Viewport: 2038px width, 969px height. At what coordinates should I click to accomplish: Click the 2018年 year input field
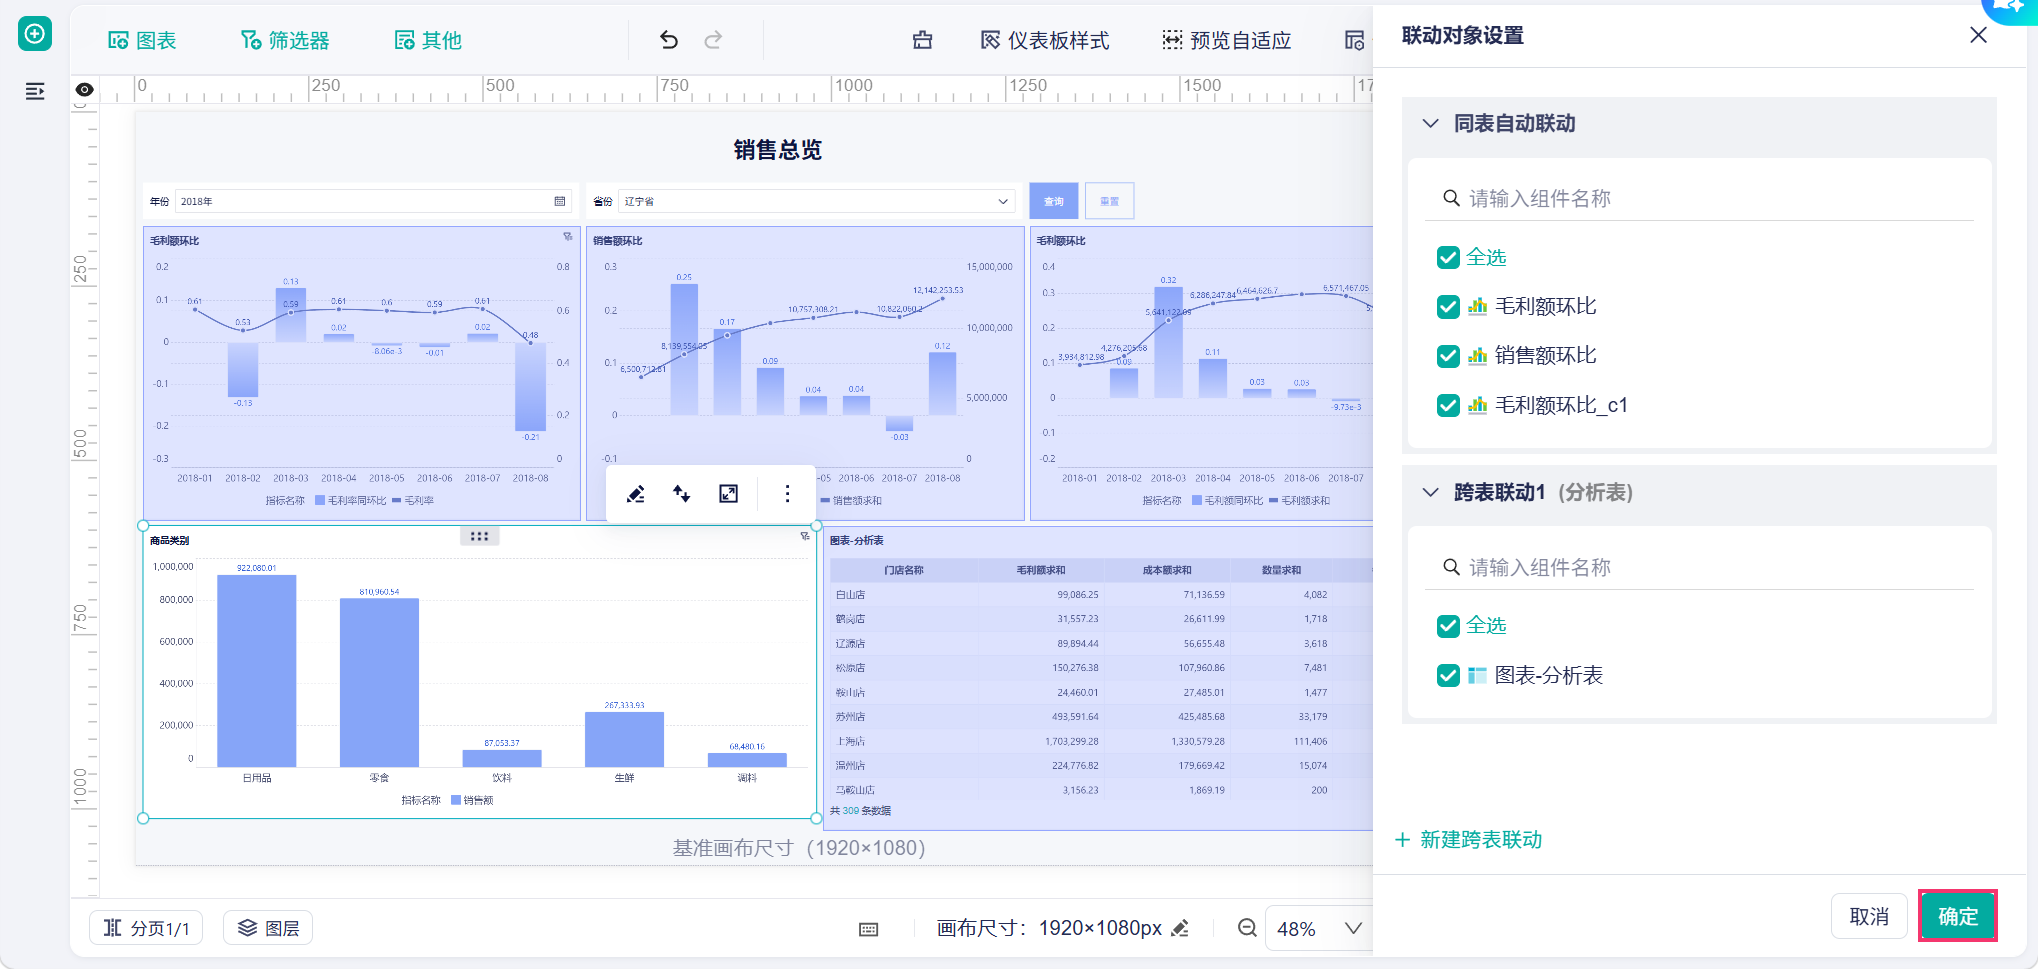(372, 201)
